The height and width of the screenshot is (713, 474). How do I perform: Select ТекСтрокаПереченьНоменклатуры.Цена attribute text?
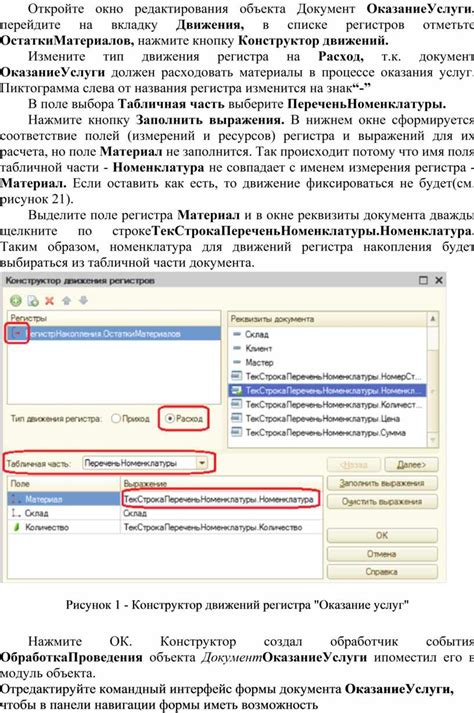[x=323, y=418]
